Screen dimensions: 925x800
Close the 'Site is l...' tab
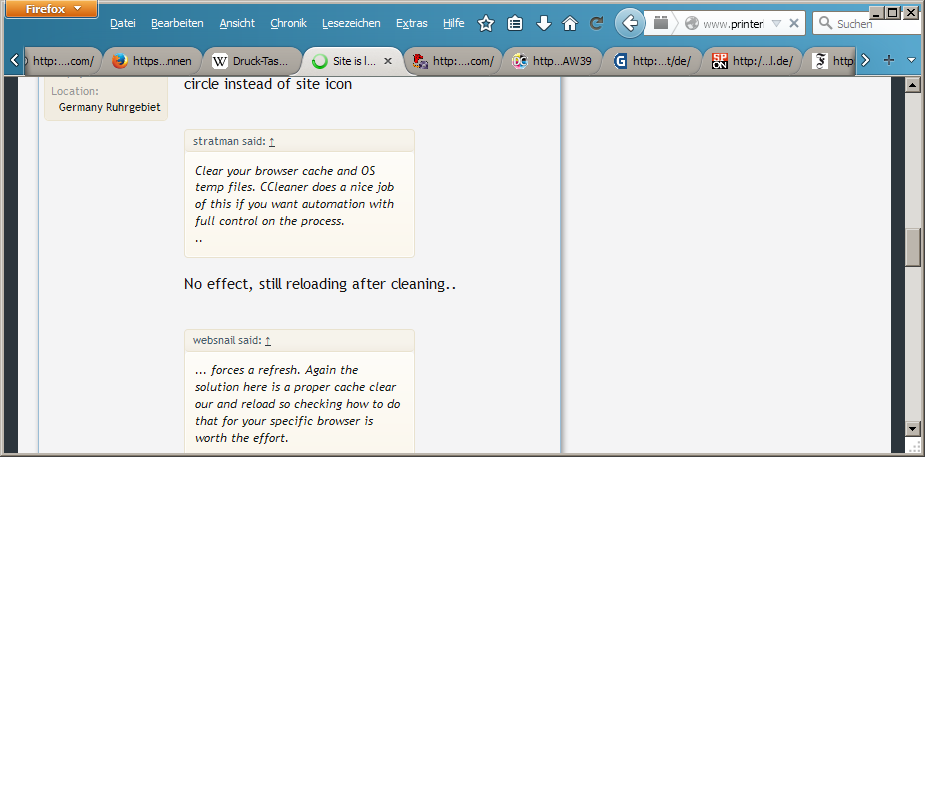[x=388, y=61]
